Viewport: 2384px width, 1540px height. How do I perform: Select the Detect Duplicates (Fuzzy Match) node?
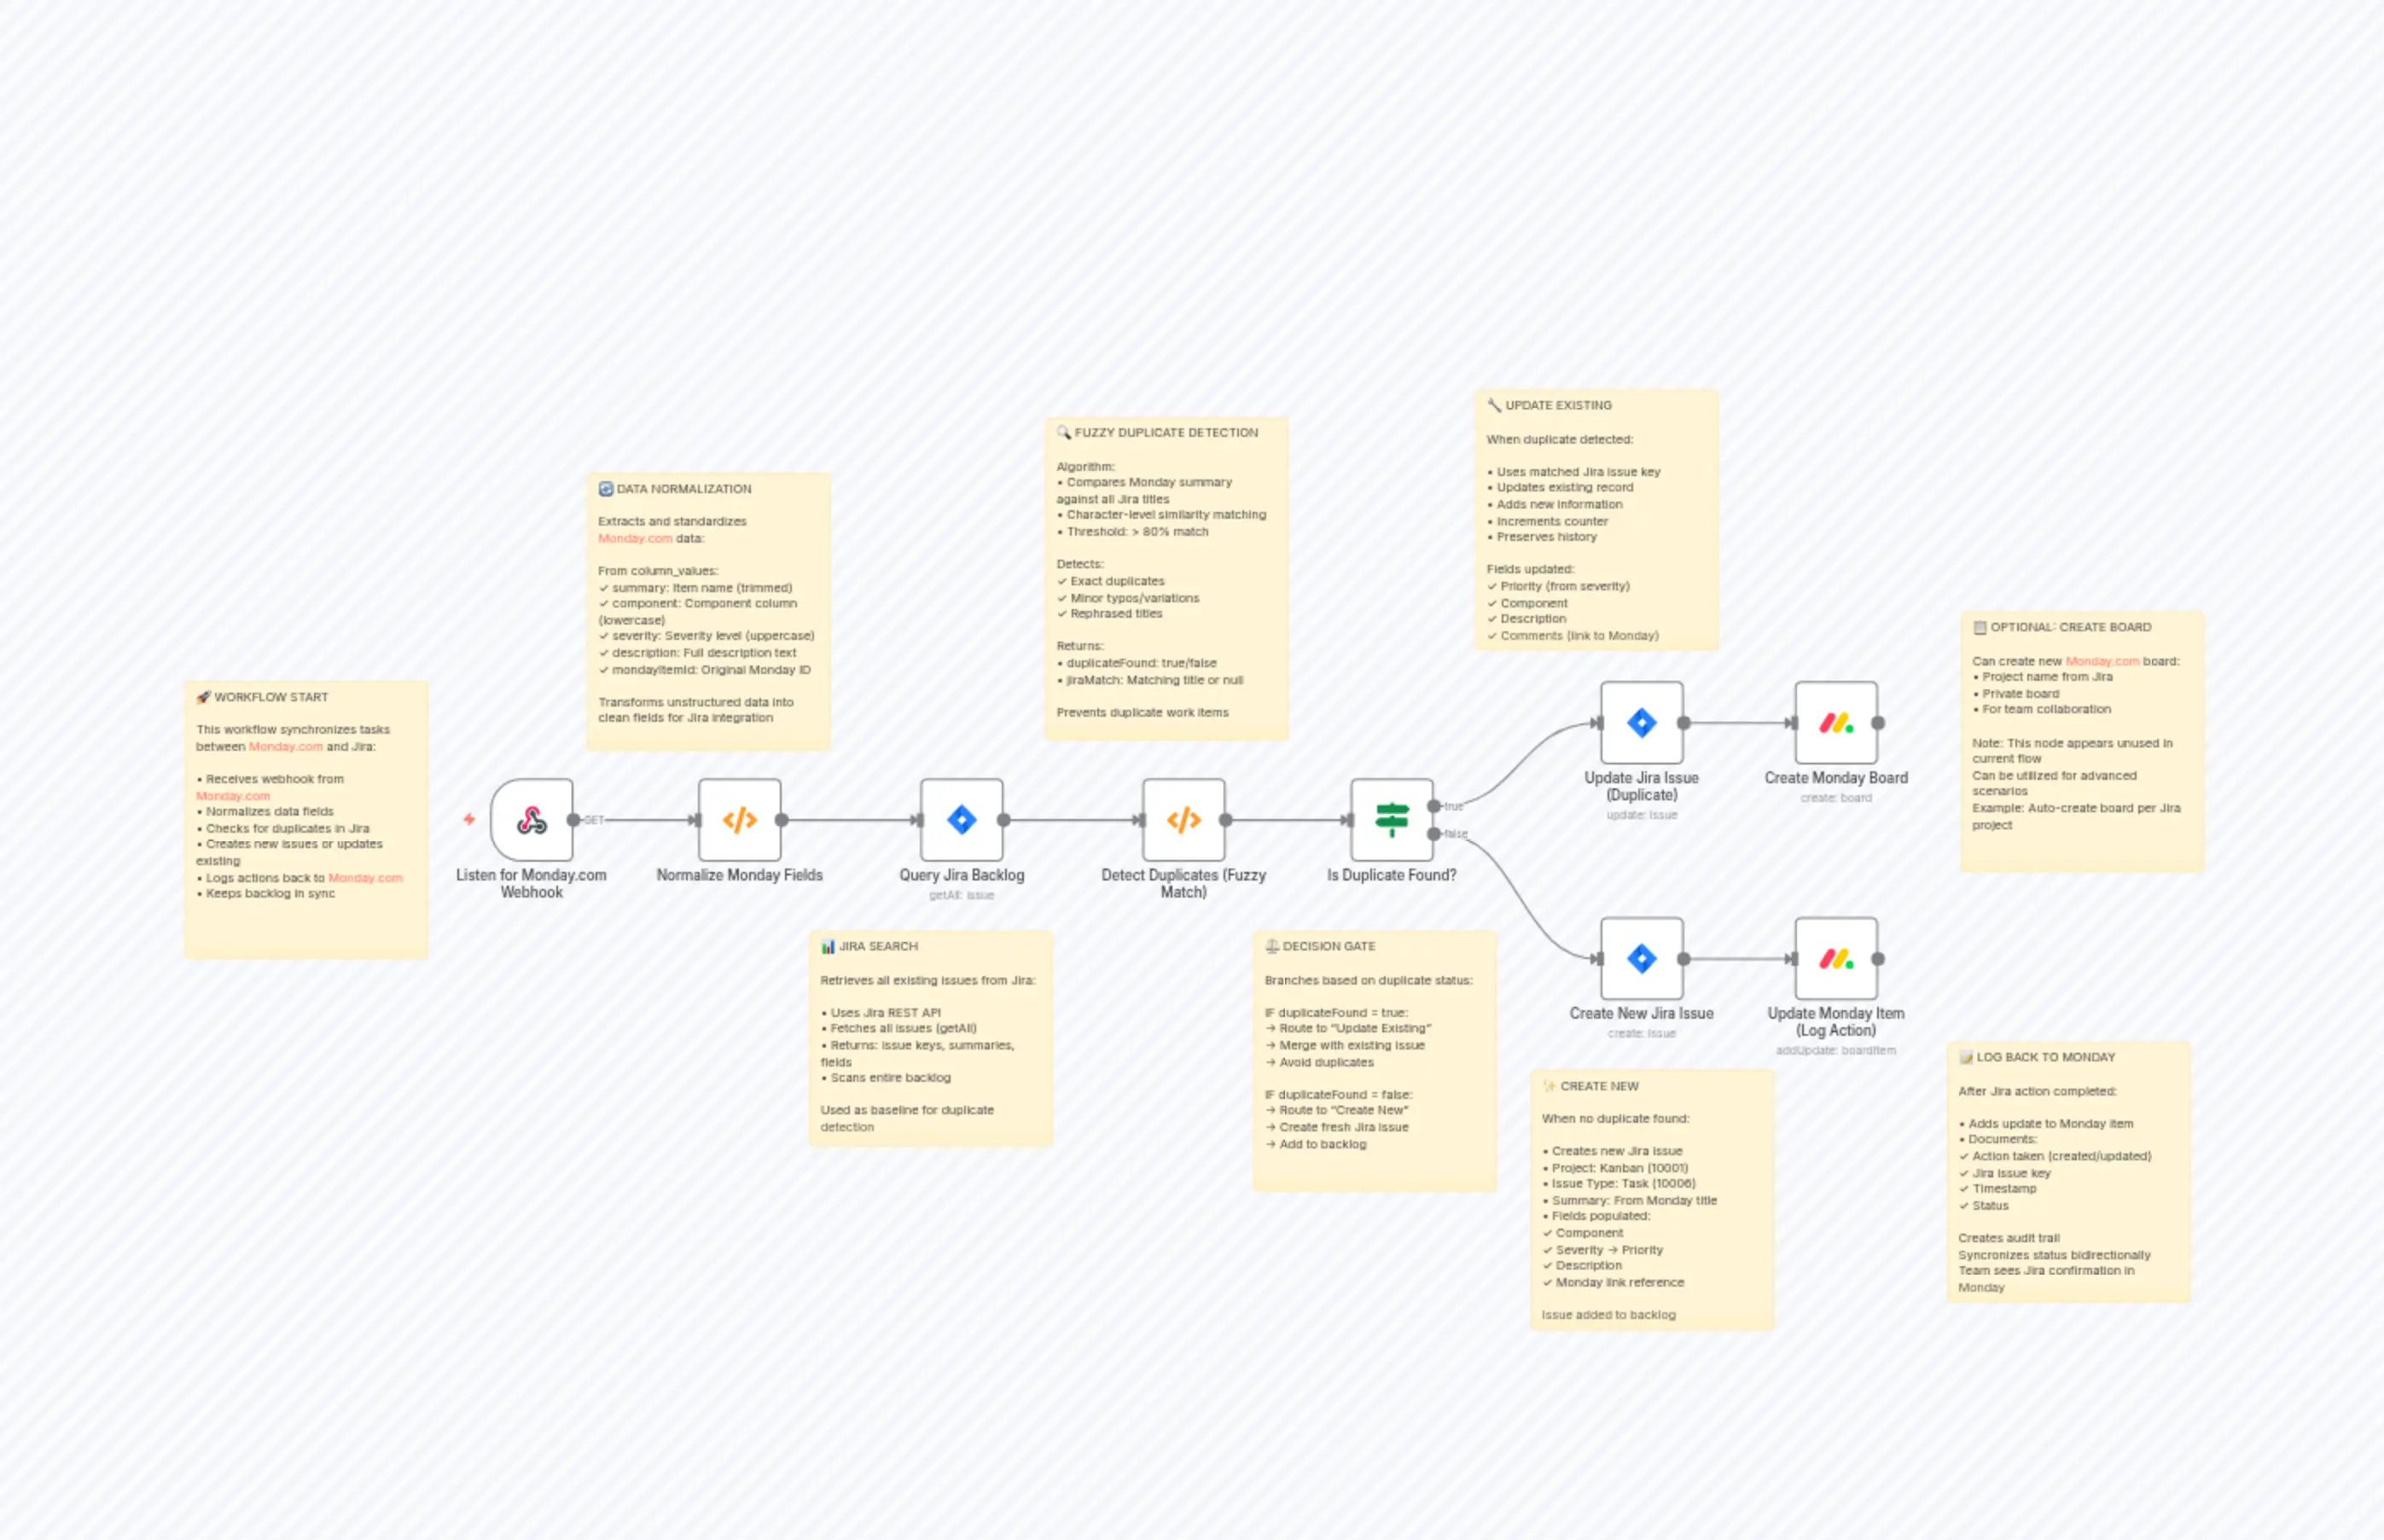pyautogui.click(x=1183, y=820)
